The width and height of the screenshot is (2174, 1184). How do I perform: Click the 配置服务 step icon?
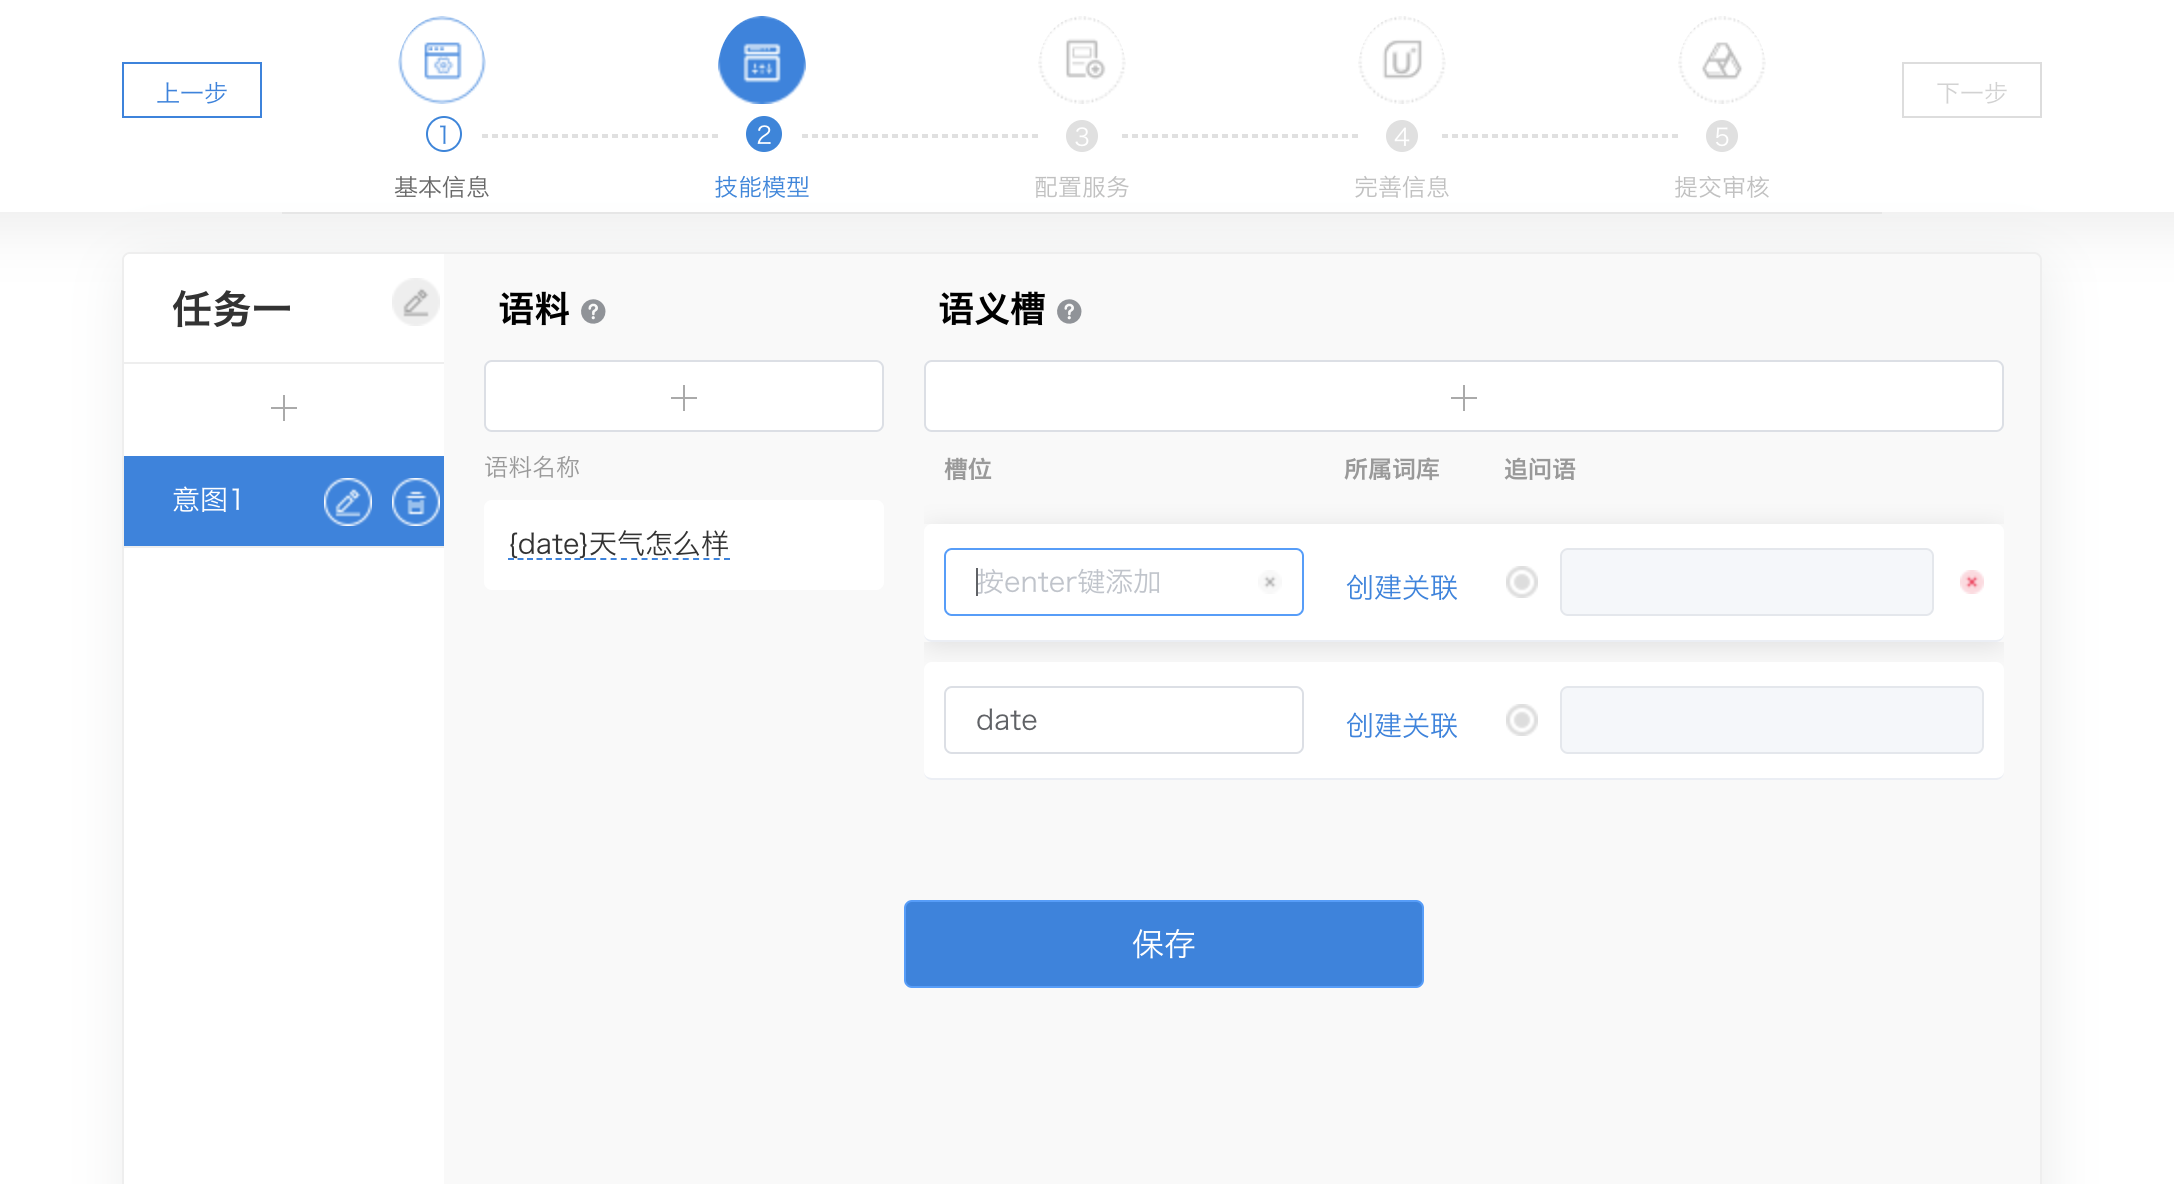click(1082, 60)
